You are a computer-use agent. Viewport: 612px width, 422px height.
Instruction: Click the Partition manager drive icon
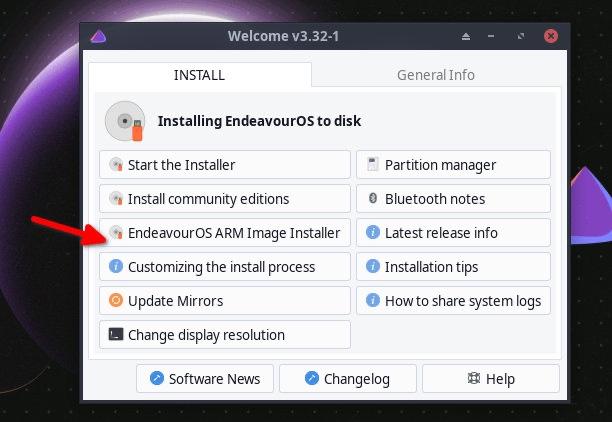373,165
